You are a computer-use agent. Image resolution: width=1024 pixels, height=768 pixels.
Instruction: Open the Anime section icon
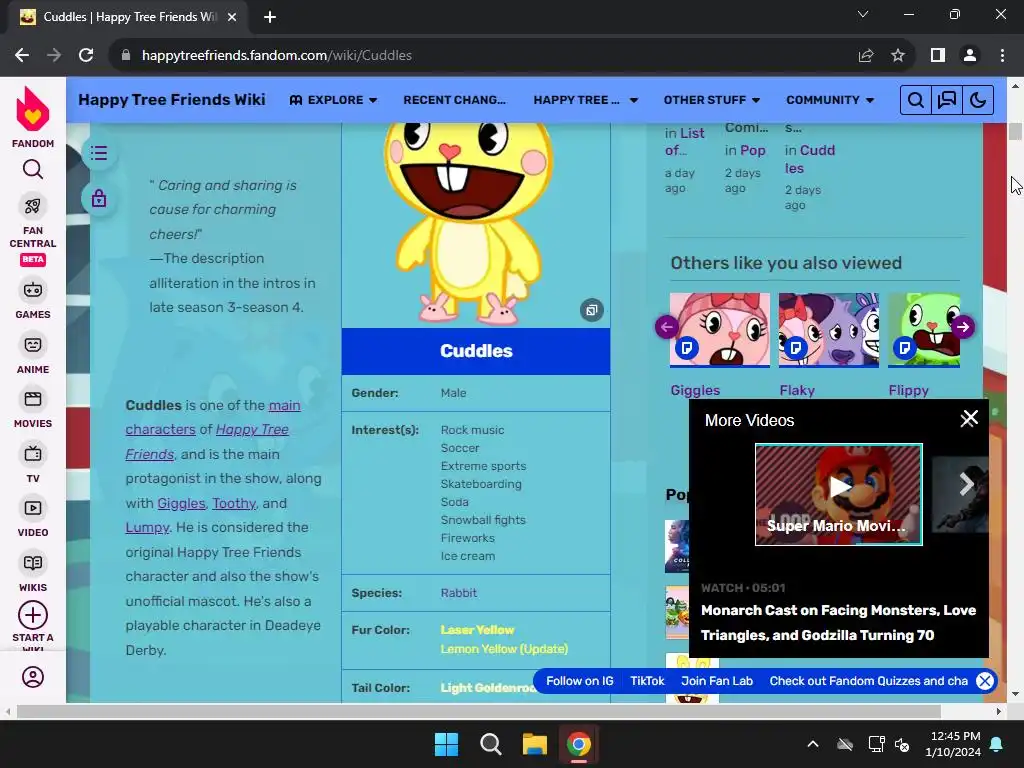pos(33,345)
